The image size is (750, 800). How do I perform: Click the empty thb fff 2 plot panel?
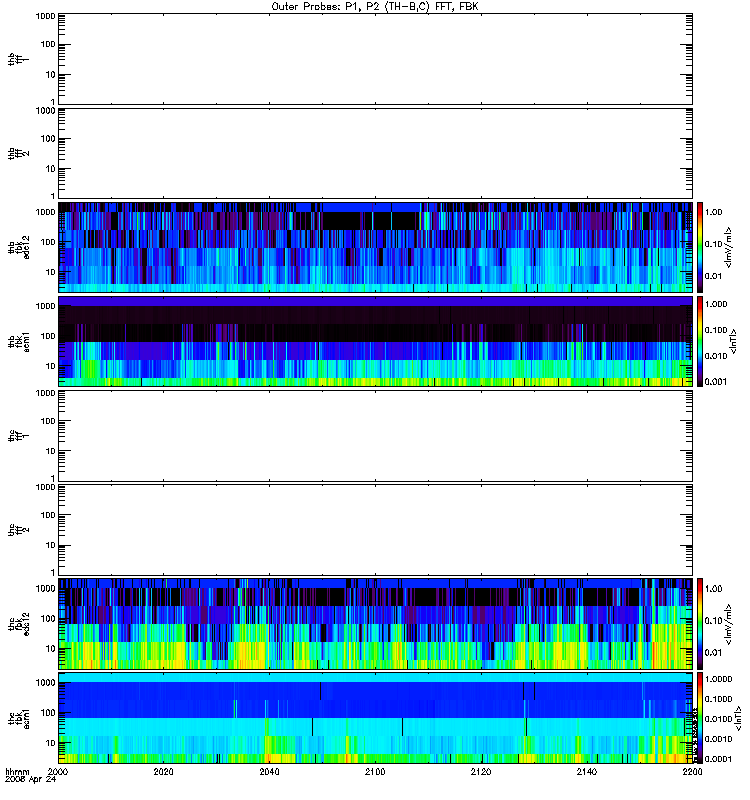pos(375,154)
